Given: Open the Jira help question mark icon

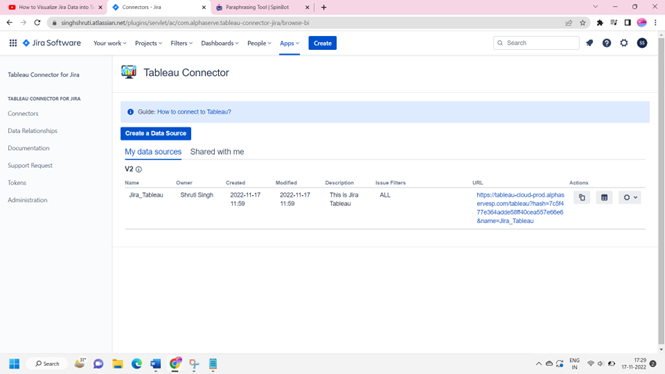Looking at the screenshot, I should click(x=607, y=43).
